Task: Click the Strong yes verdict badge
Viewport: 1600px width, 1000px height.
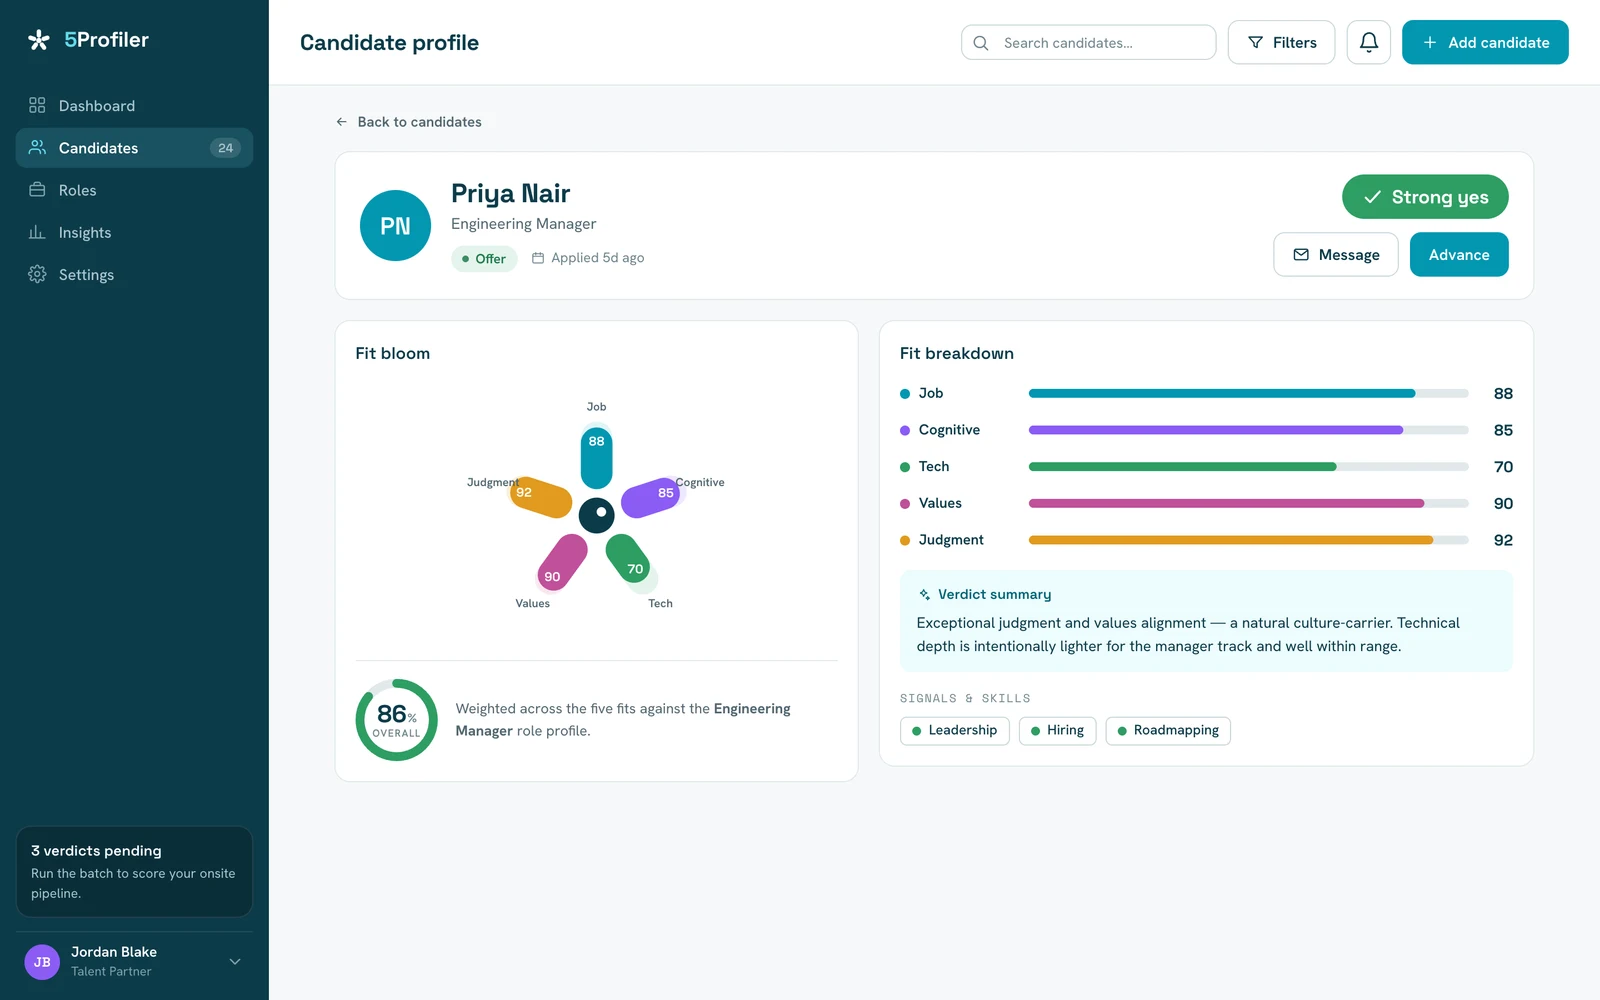Action: pos(1425,197)
